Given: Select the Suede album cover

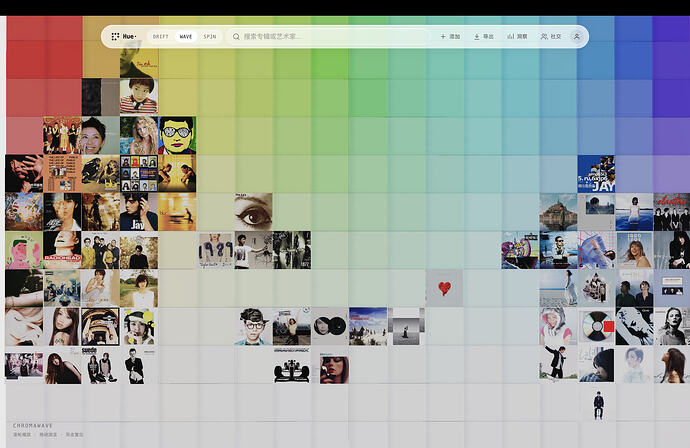Looking at the screenshot, I should click(x=100, y=365).
